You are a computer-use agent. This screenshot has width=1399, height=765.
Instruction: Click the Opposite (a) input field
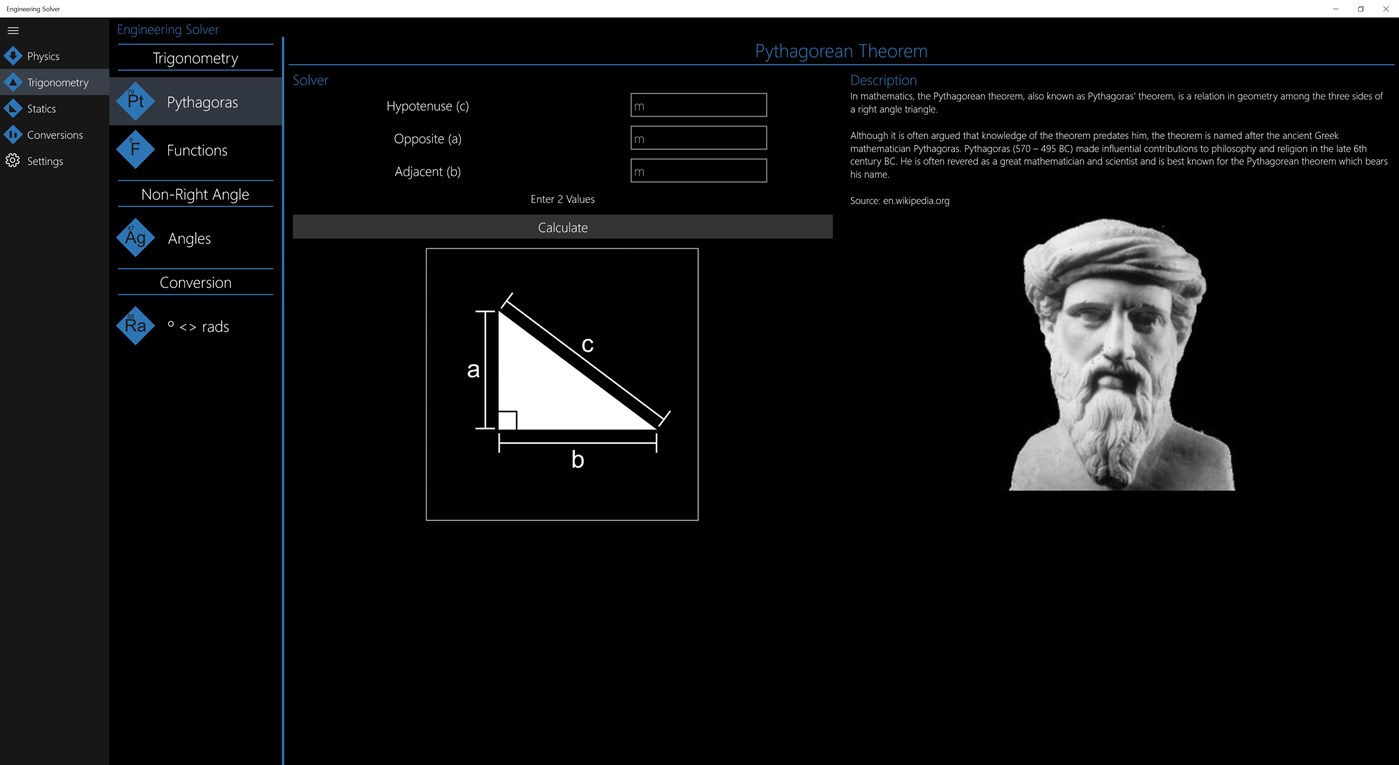tap(698, 137)
